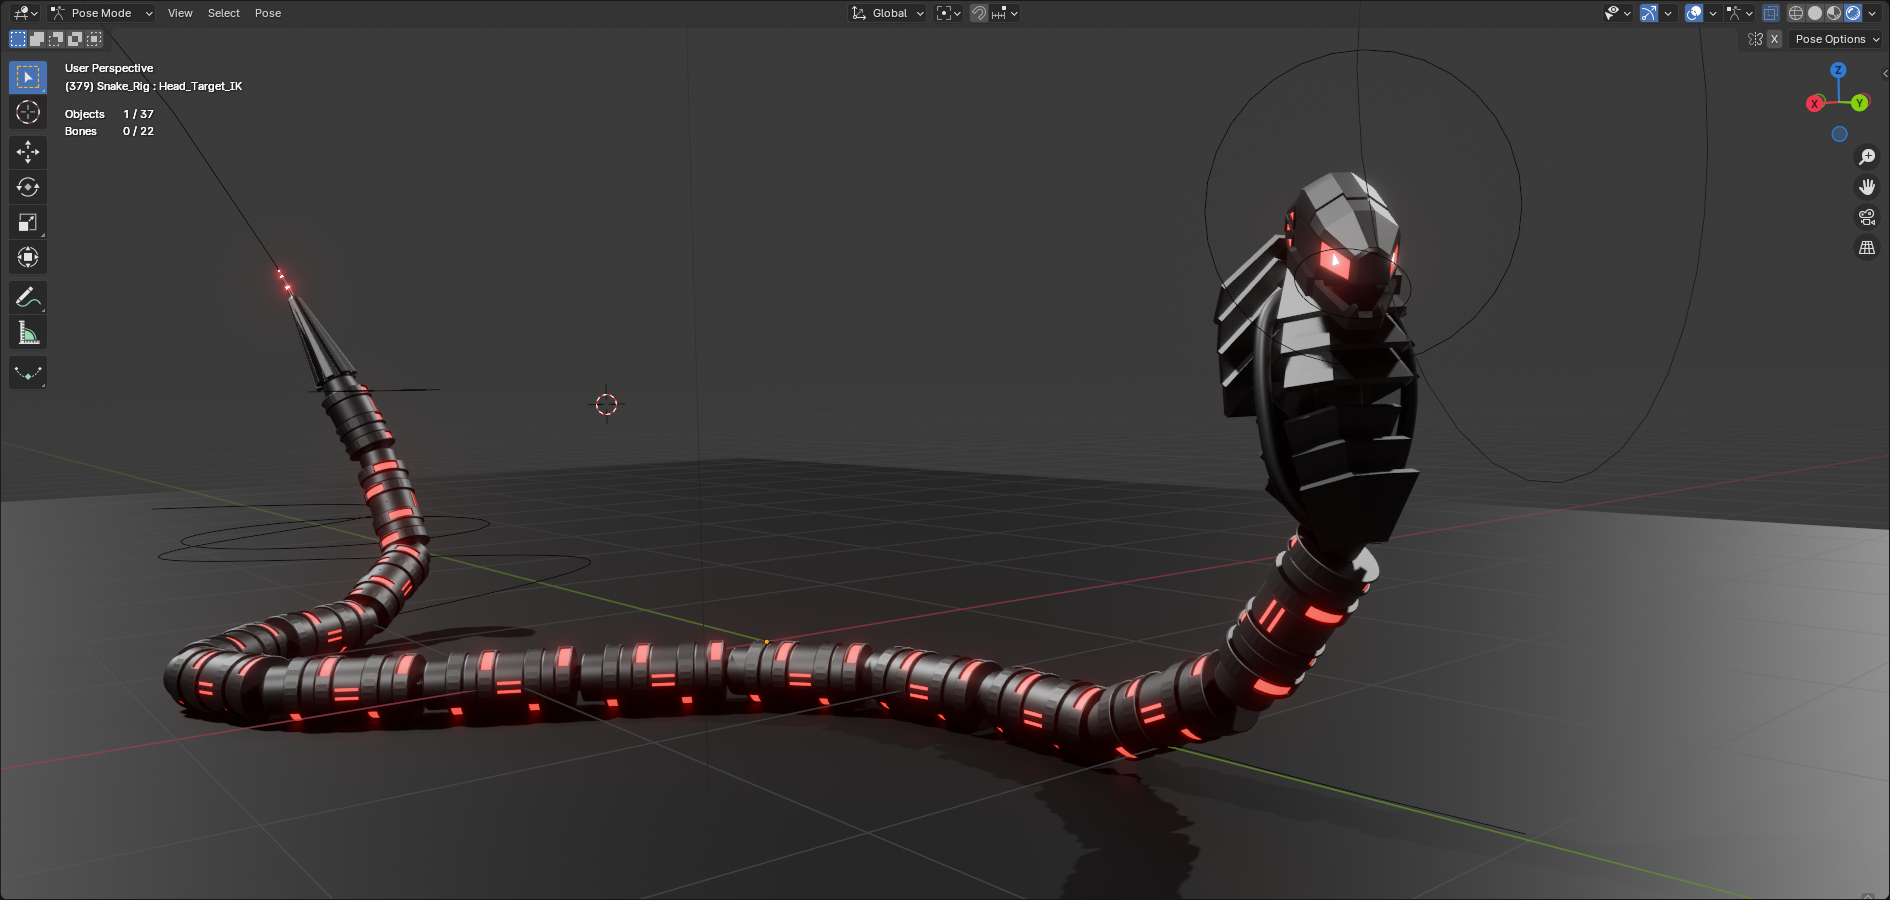Select the Scale tool

(27, 222)
